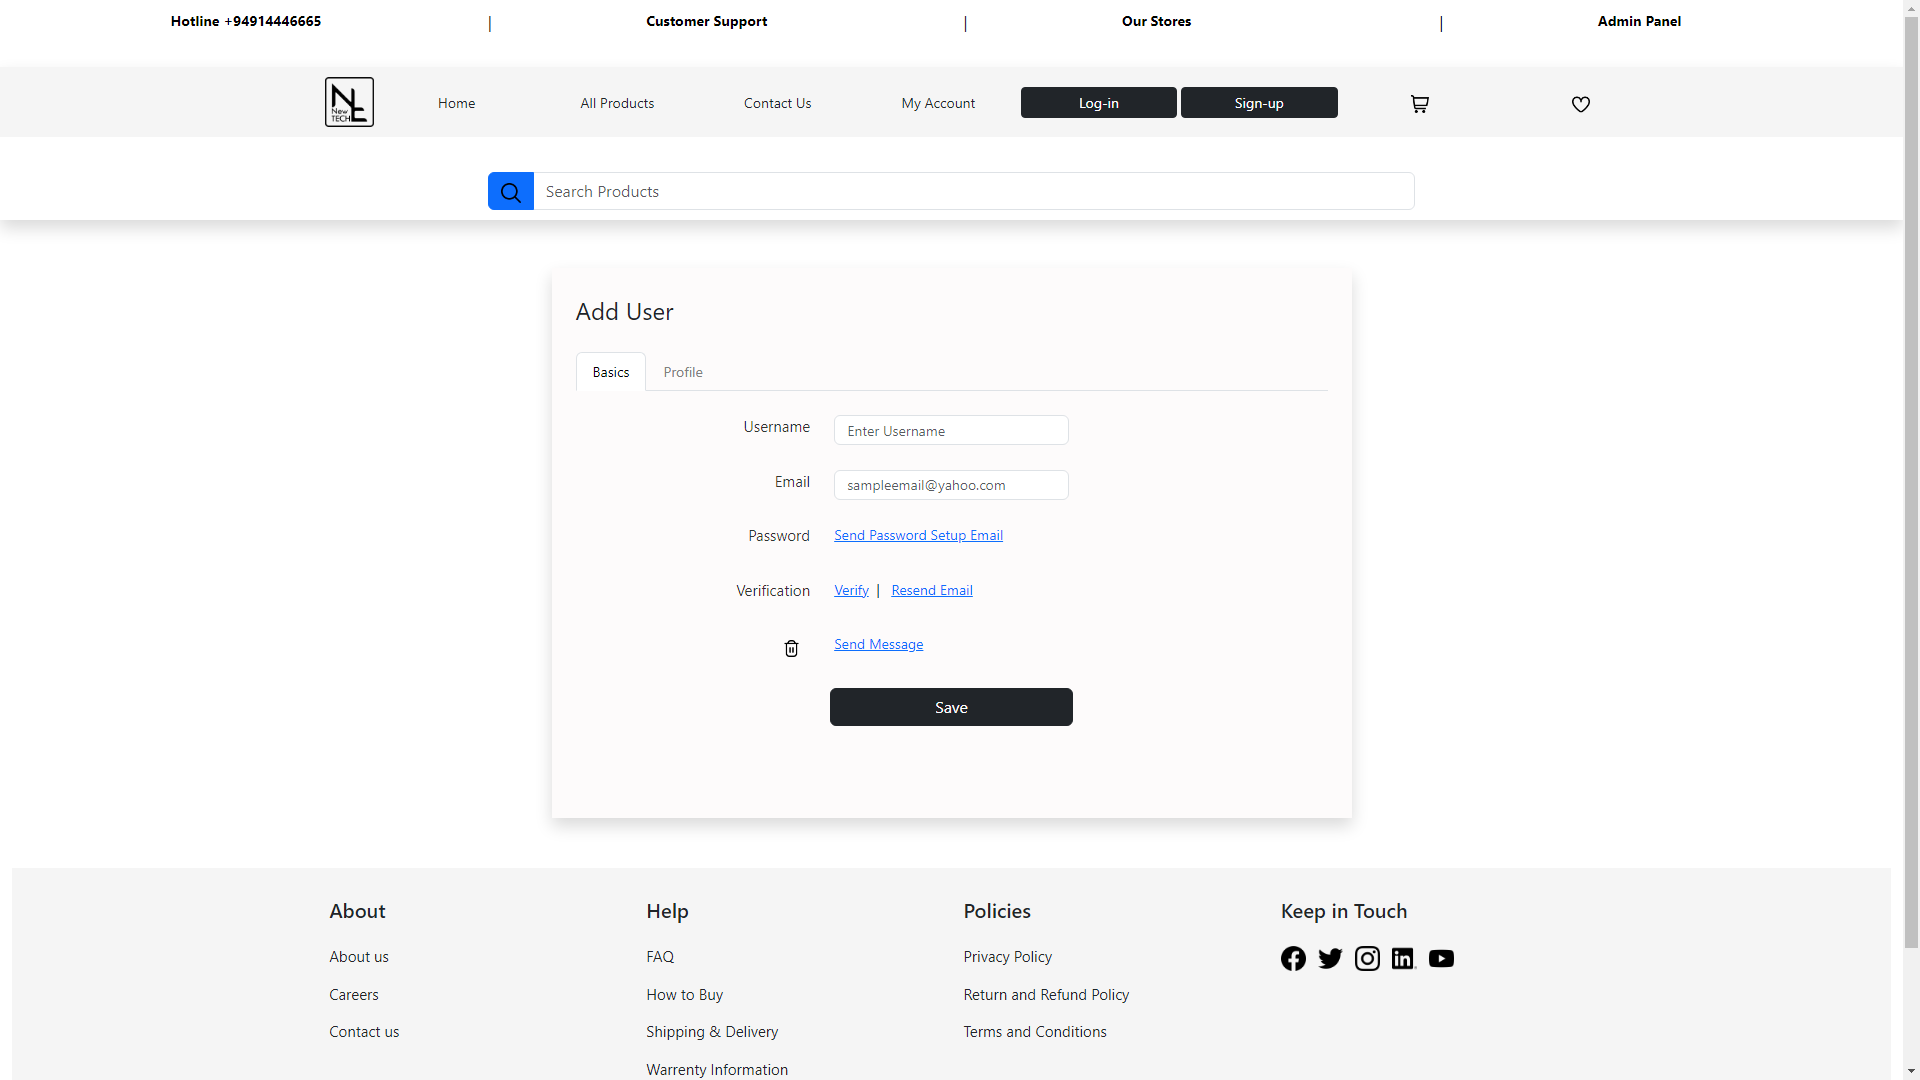Image resolution: width=1920 pixels, height=1080 pixels.
Task: Click the Search Products input box
Action: 973,192
